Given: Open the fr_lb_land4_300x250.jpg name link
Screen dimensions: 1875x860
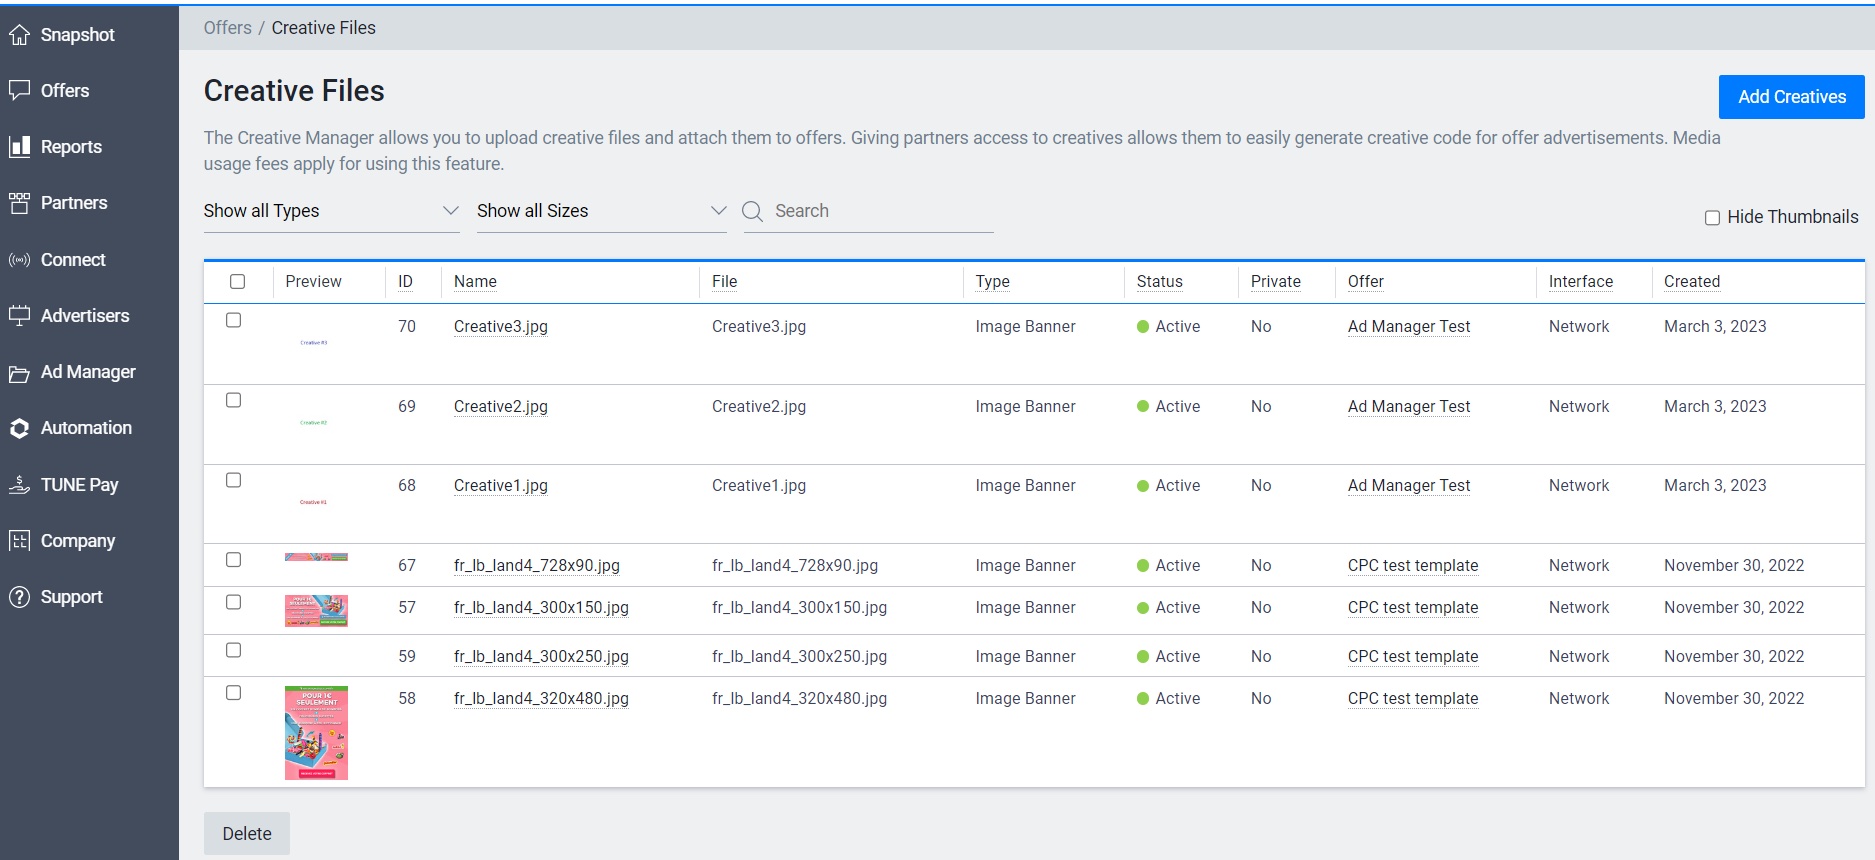Looking at the screenshot, I should [541, 656].
